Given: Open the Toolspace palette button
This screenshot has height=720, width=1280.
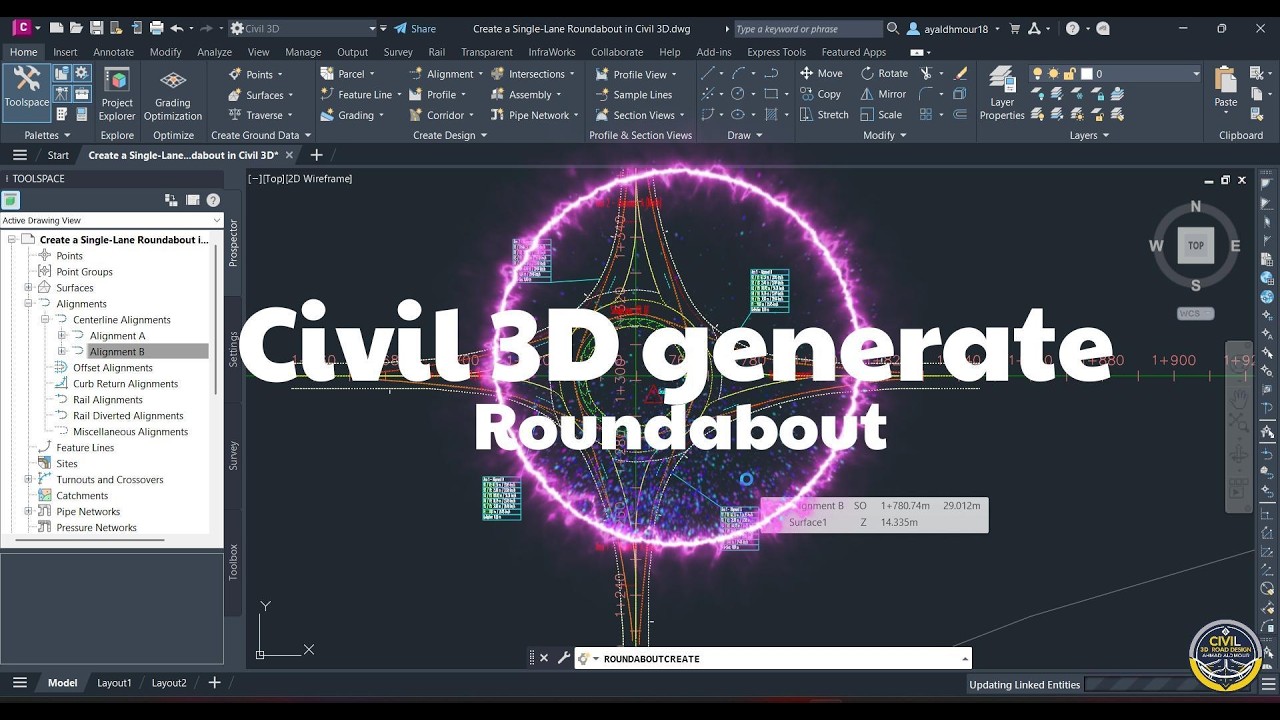Looking at the screenshot, I should pos(26,92).
